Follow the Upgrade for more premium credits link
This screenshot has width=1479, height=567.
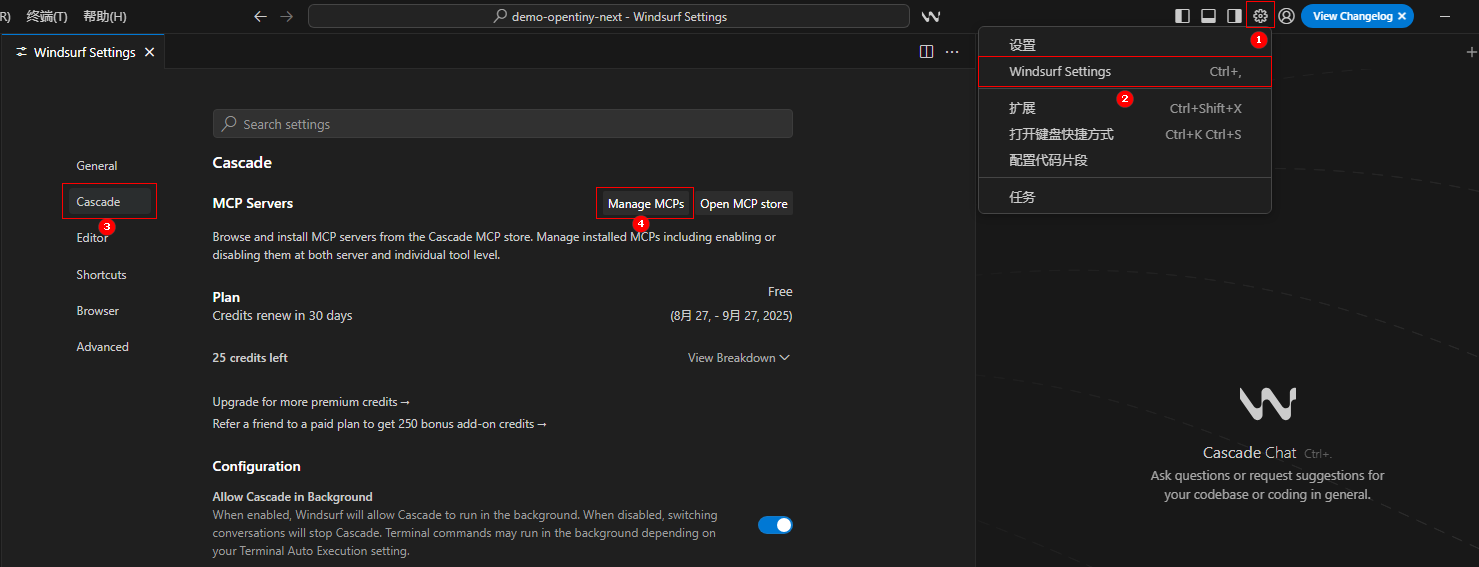tap(311, 402)
